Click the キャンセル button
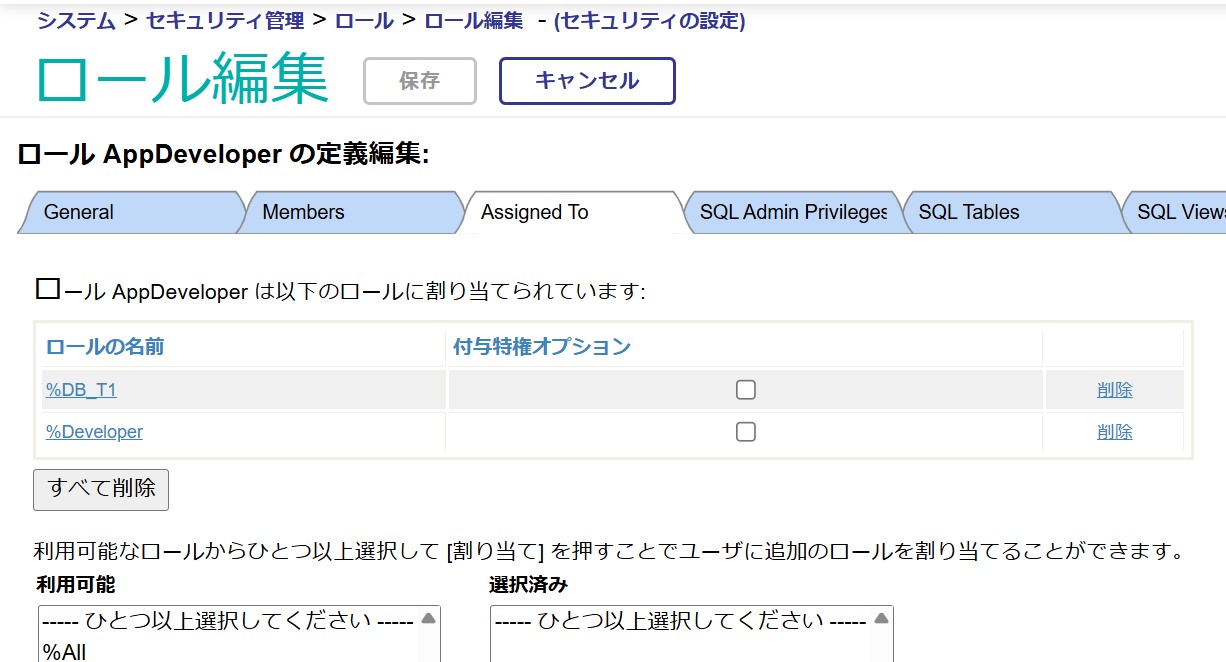Screen dimensions: 1226x662 tap(587, 81)
